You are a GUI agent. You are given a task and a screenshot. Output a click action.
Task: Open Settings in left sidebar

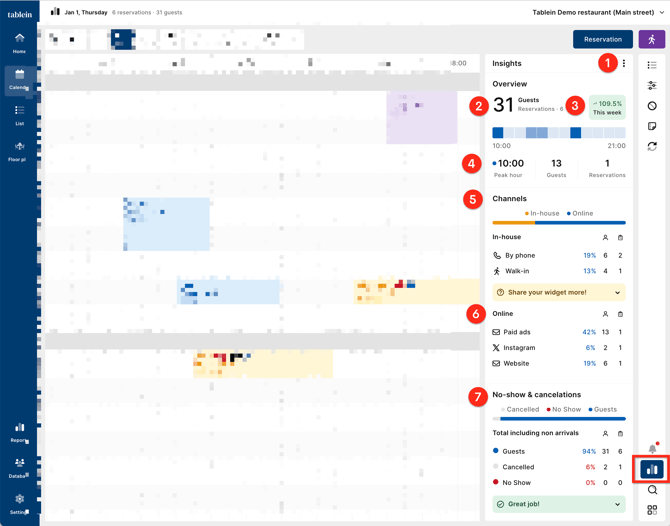point(19,503)
